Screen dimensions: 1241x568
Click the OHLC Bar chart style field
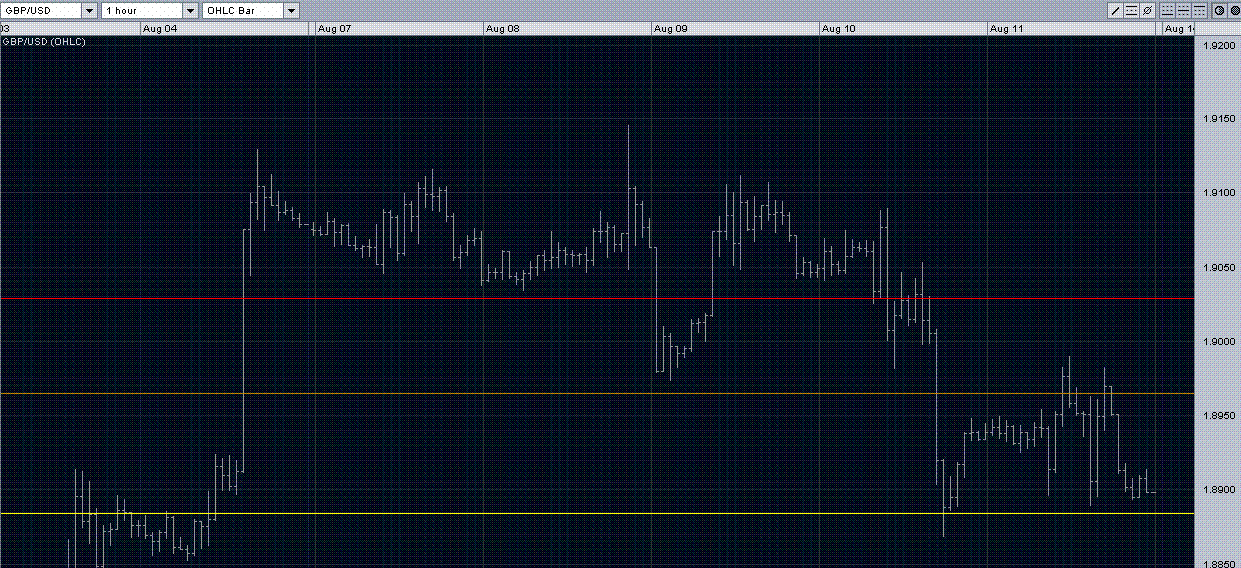point(243,10)
